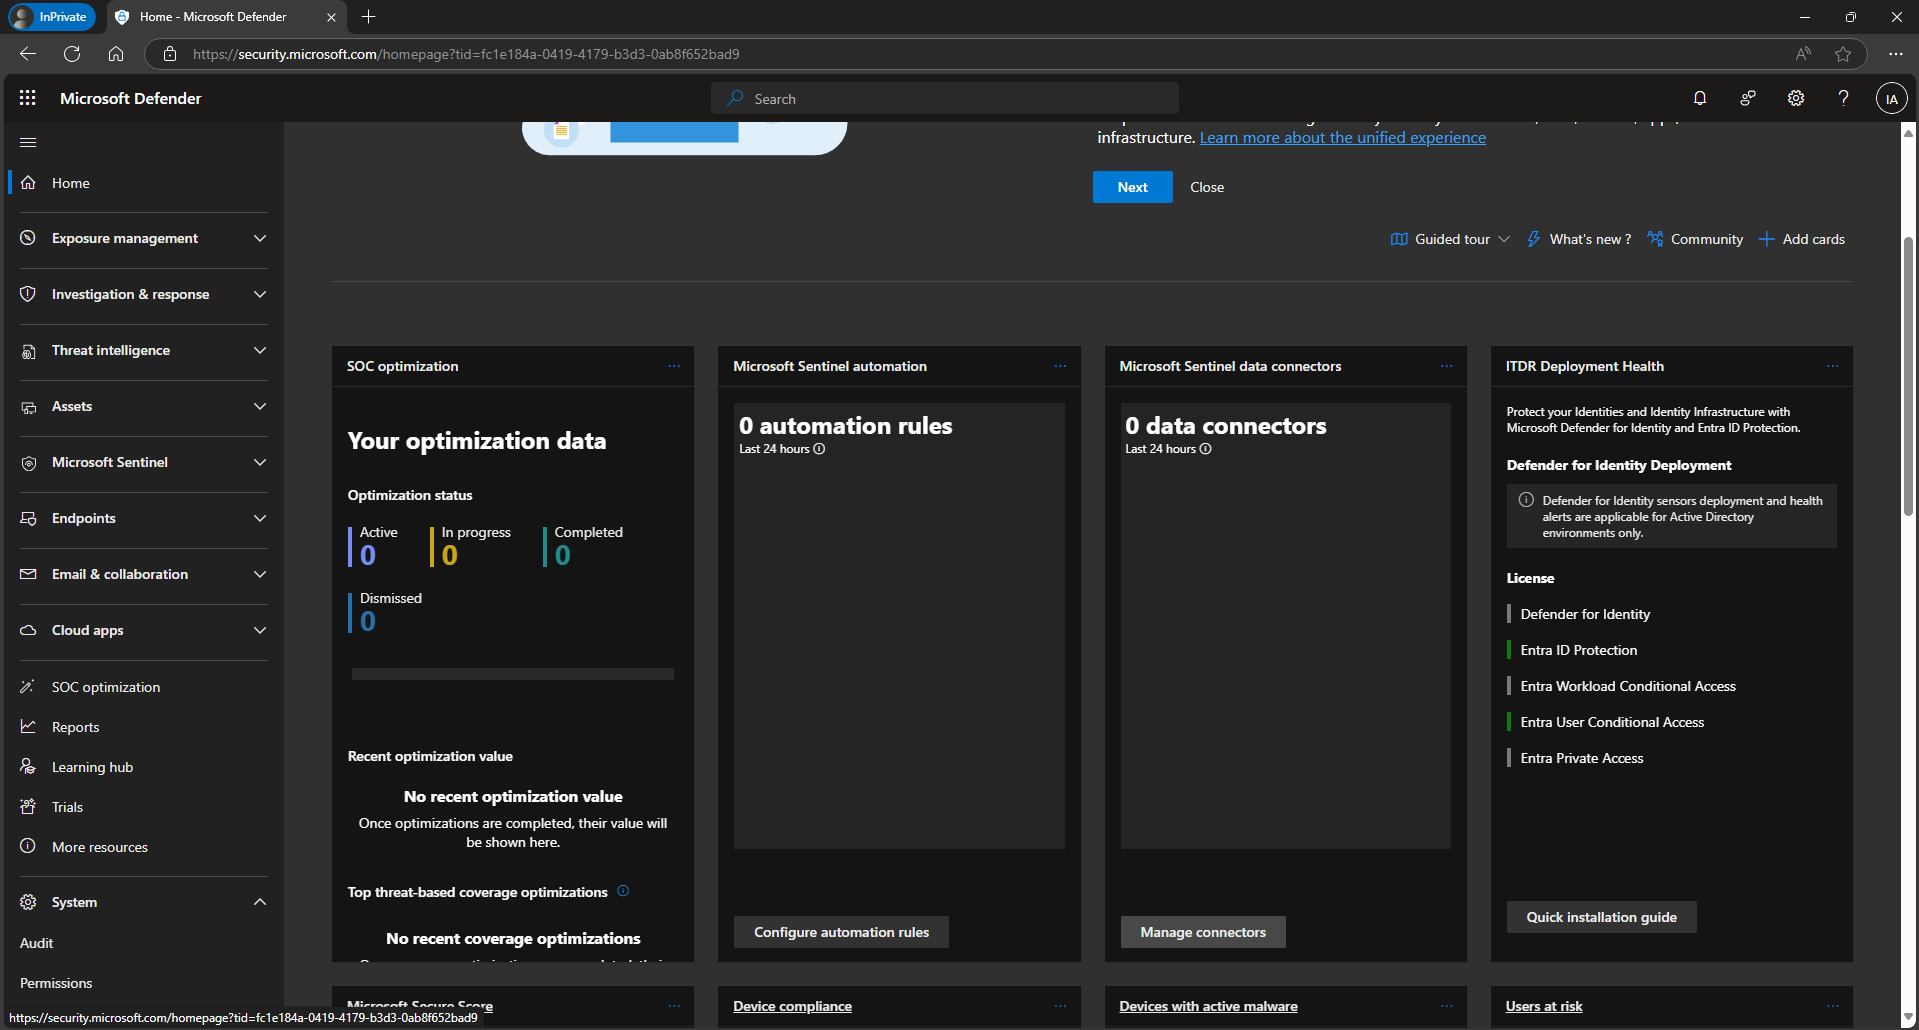
Task: Open the IA account profile avatar
Action: pyautogui.click(x=1891, y=98)
